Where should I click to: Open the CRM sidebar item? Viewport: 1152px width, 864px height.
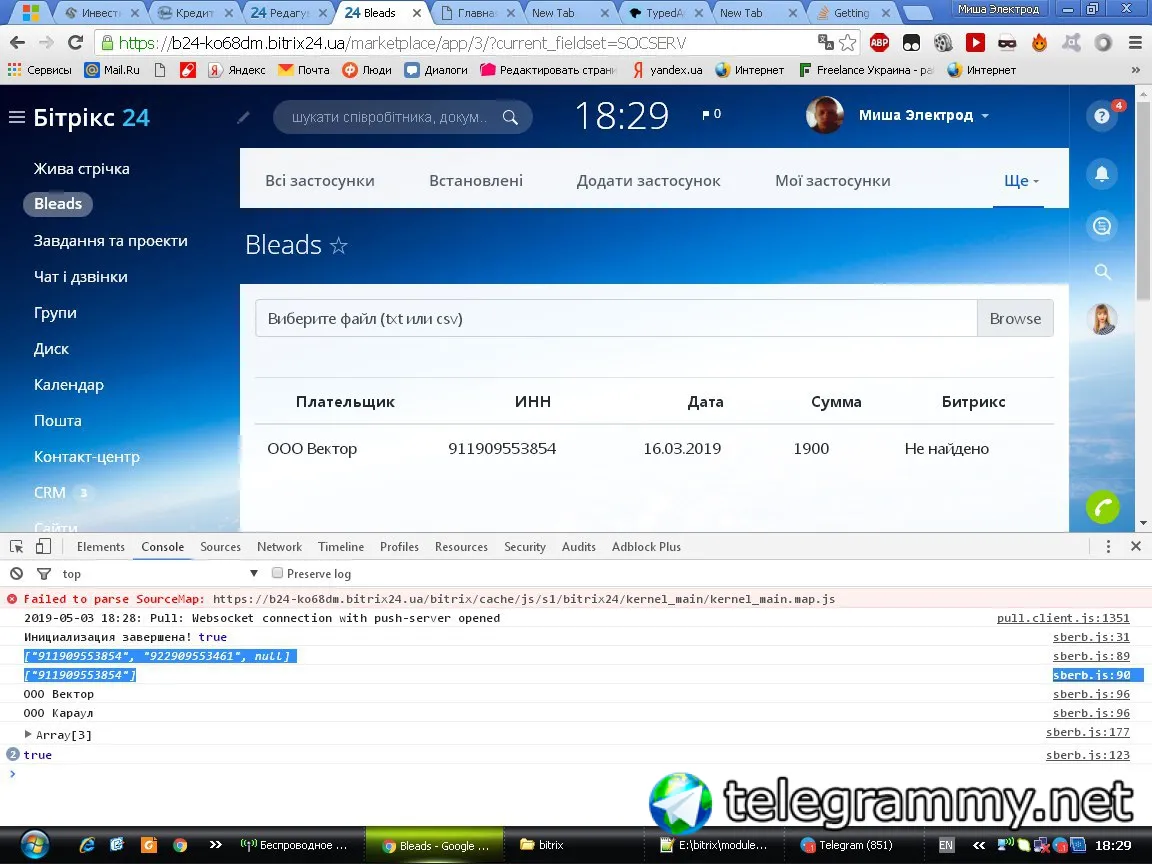[50, 492]
